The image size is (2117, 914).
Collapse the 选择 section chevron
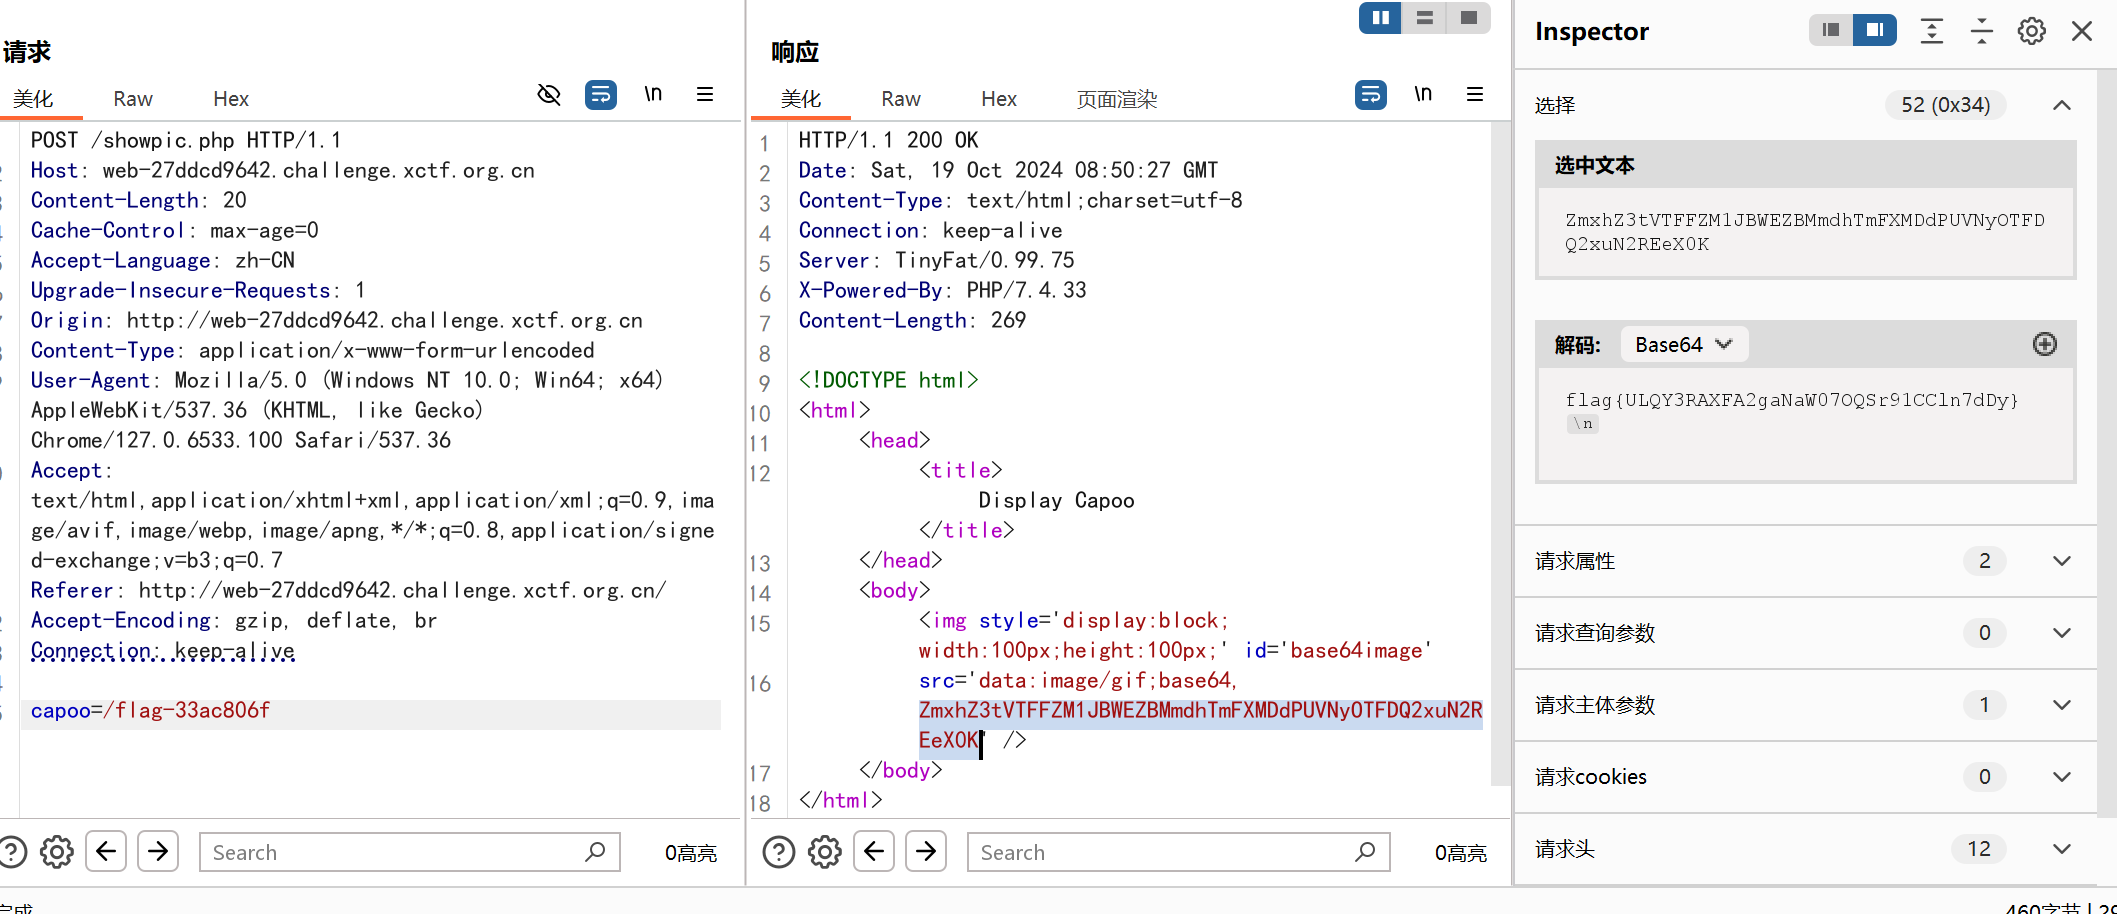click(2062, 105)
